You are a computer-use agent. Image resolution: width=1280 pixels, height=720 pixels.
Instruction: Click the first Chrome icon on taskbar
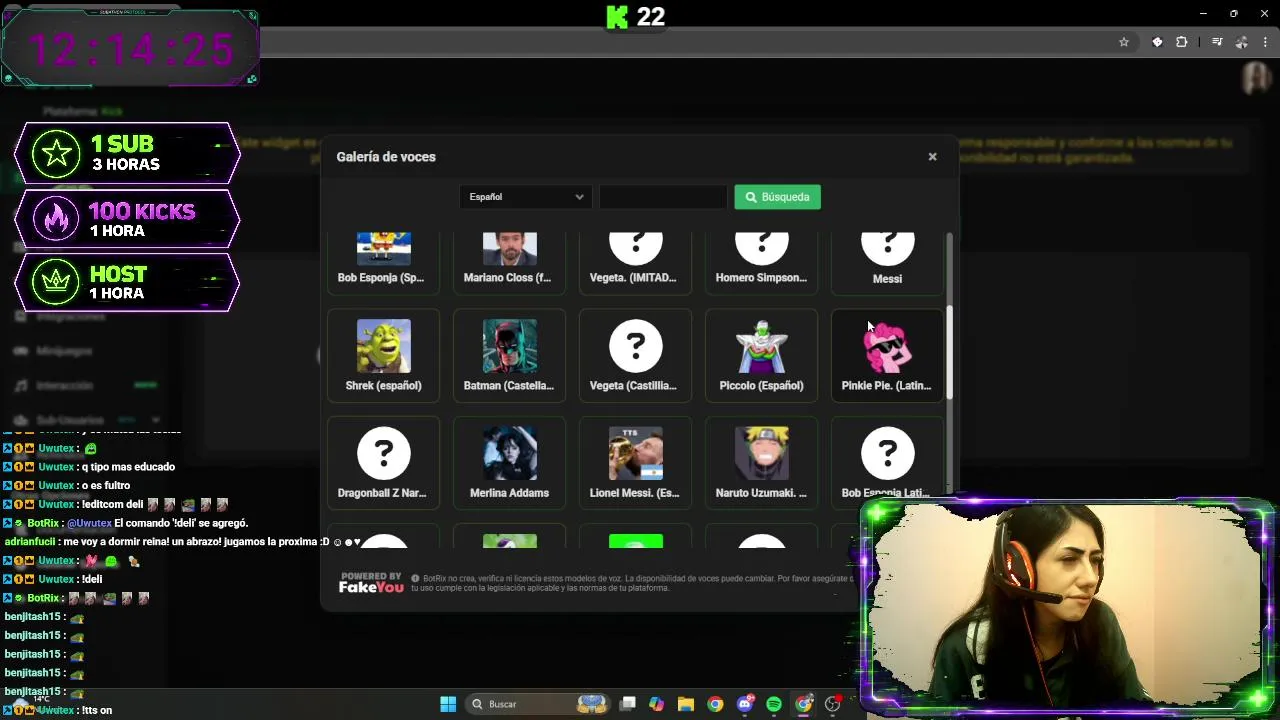click(x=715, y=704)
